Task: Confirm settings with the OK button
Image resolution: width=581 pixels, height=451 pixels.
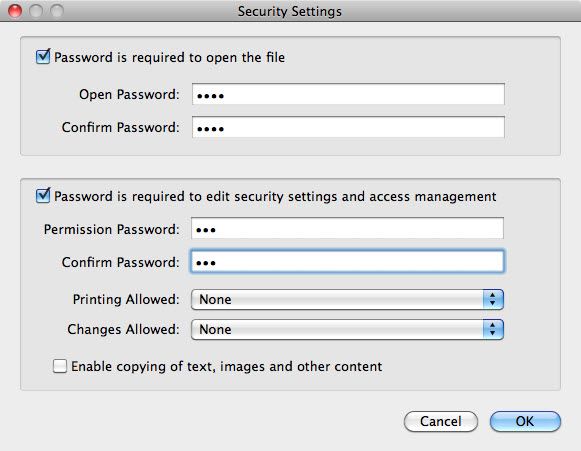Action: [x=525, y=421]
